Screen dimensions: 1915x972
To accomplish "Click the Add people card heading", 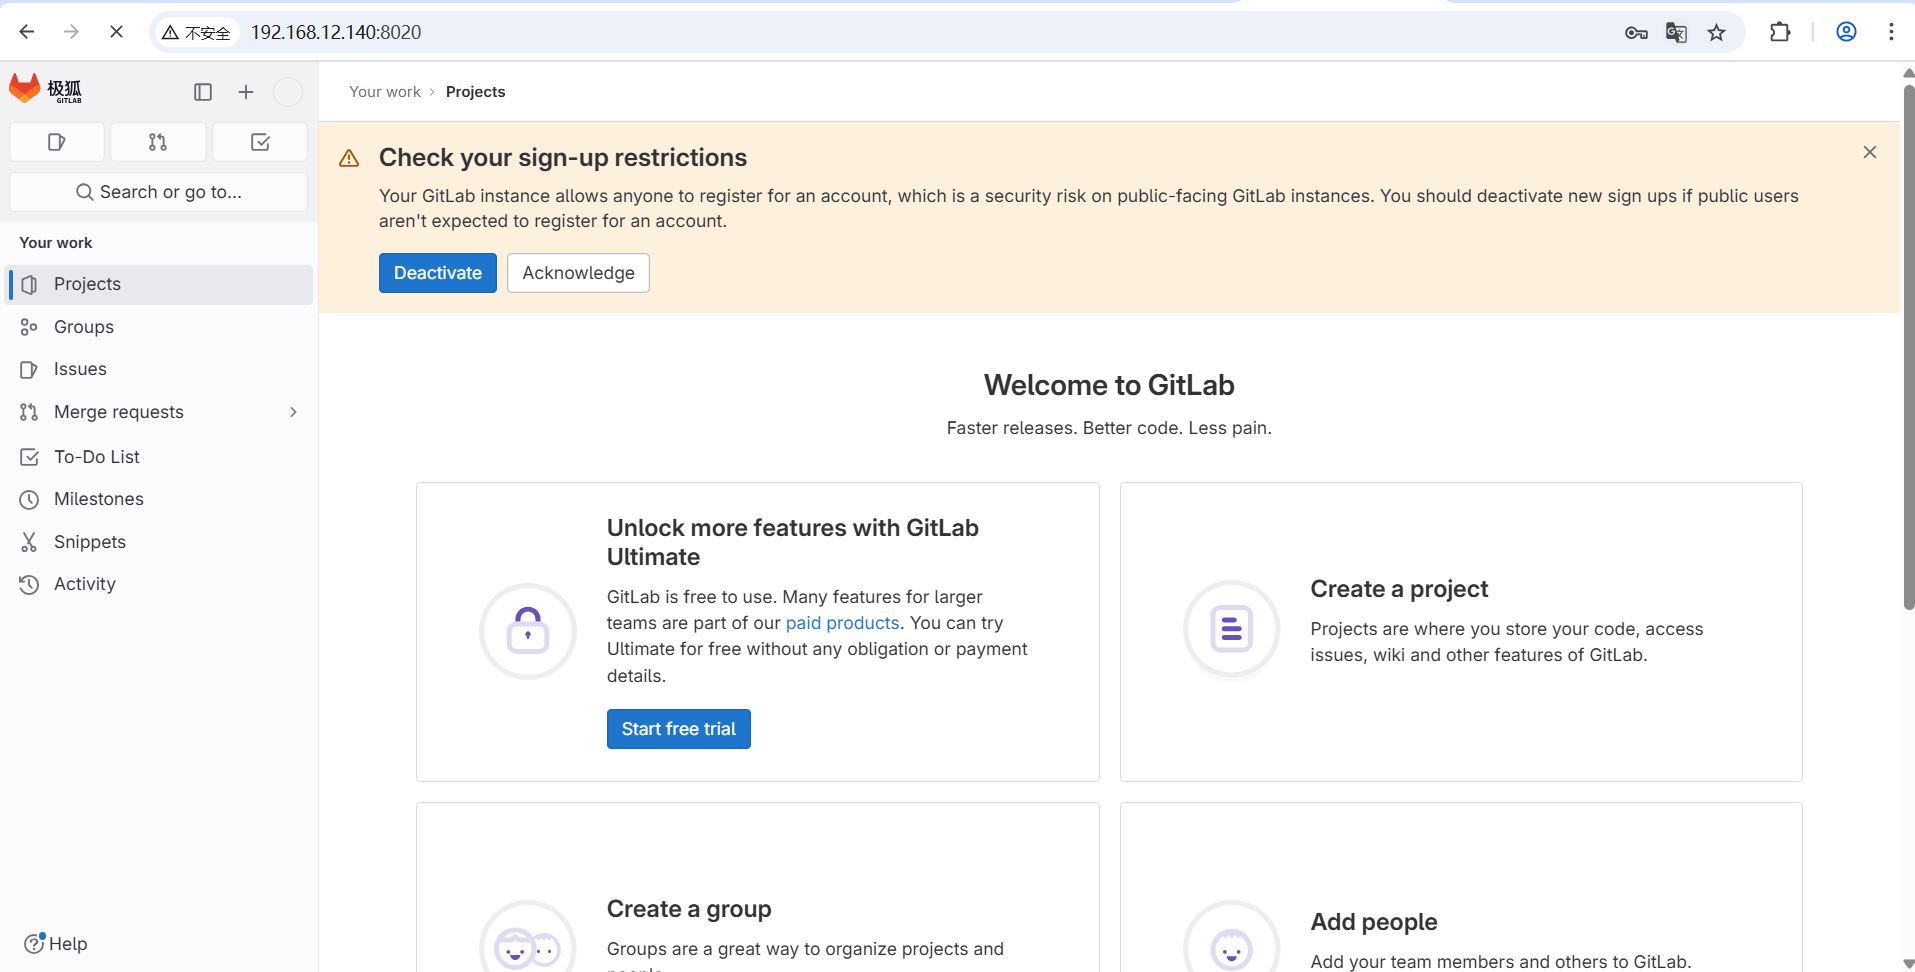I will point(1374,922).
